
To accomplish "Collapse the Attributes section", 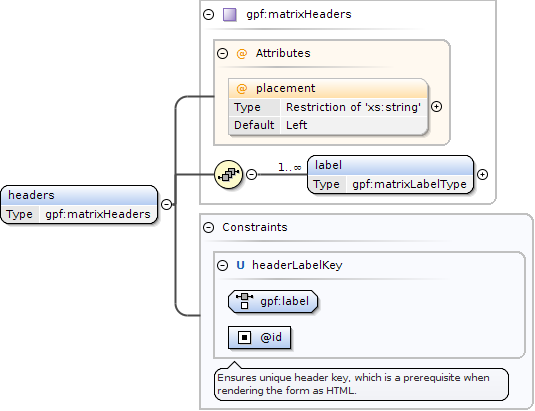I will point(222,54).
